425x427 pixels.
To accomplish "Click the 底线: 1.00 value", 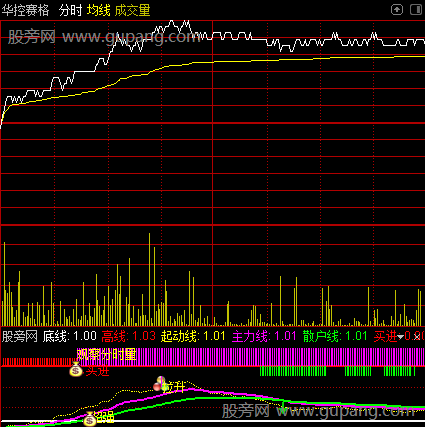I will (x=70, y=336).
